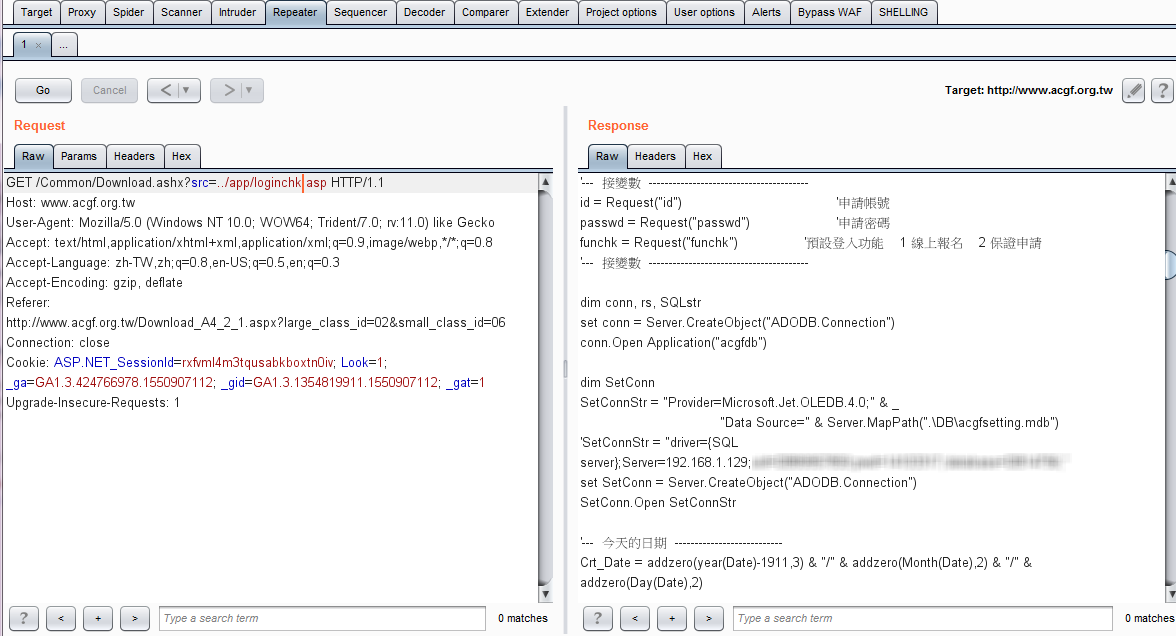Switch to the Request Headers tab

(134, 156)
